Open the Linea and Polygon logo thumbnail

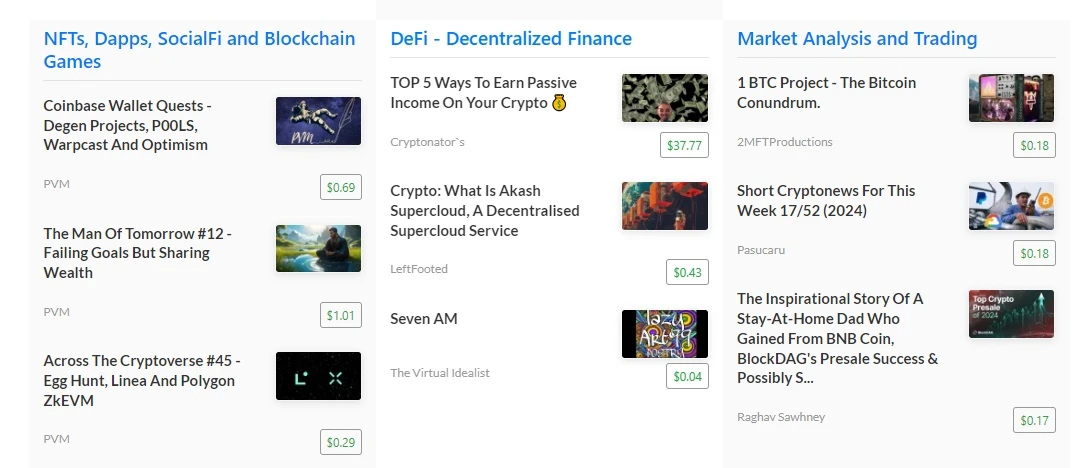pyautogui.click(x=318, y=376)
